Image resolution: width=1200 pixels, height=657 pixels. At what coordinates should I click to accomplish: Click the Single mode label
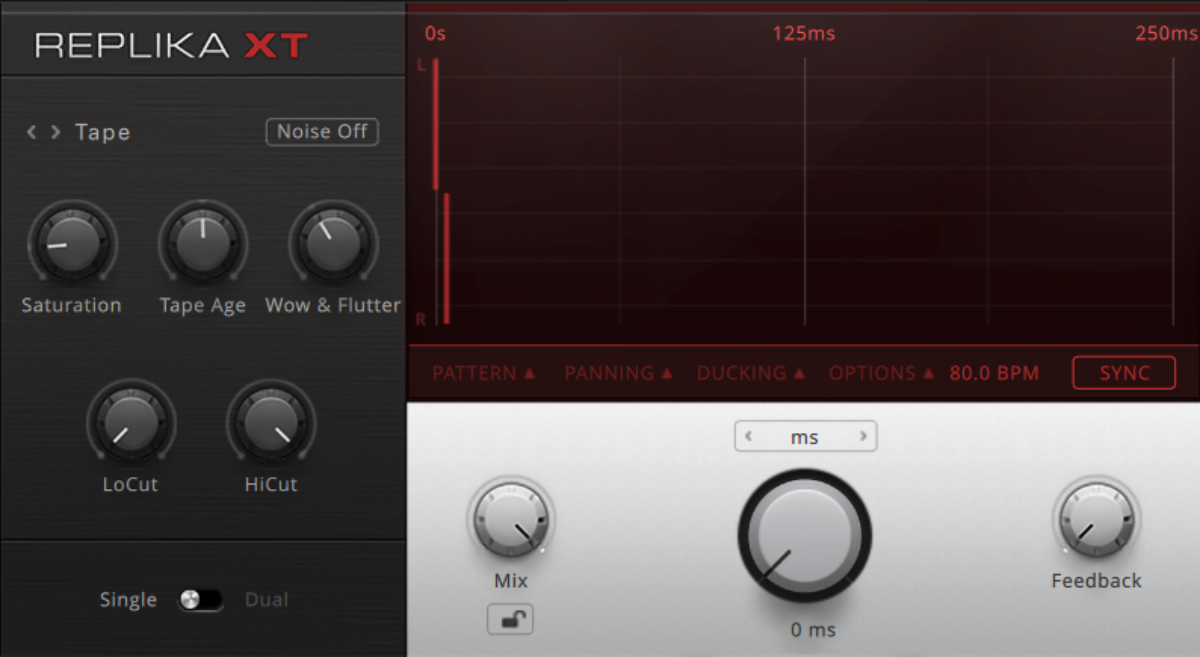128,600
